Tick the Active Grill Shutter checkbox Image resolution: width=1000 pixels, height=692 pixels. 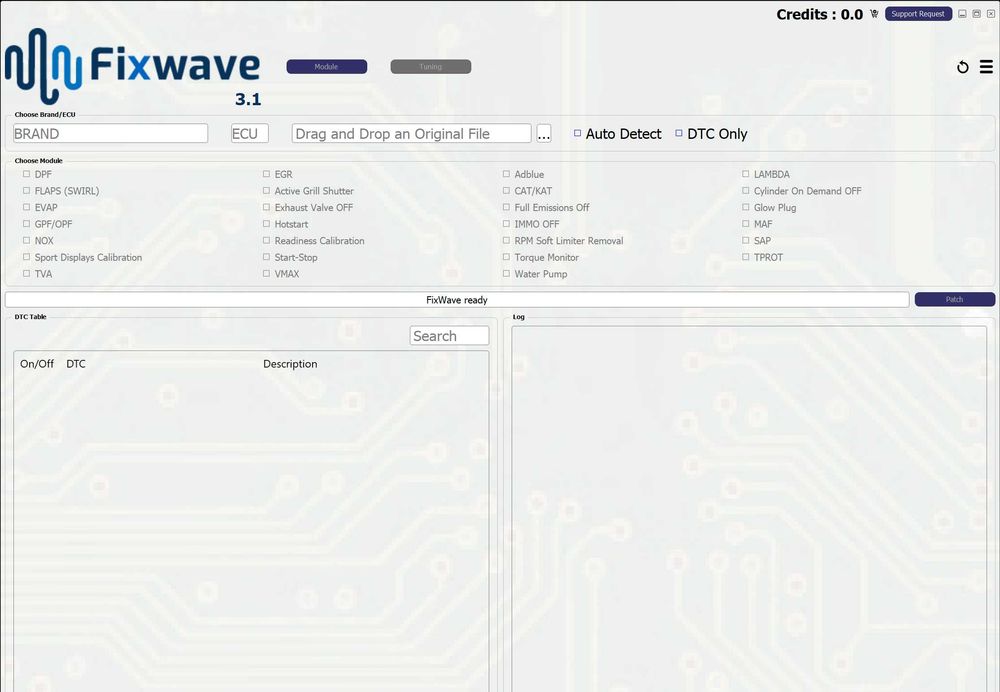(266, 190)
